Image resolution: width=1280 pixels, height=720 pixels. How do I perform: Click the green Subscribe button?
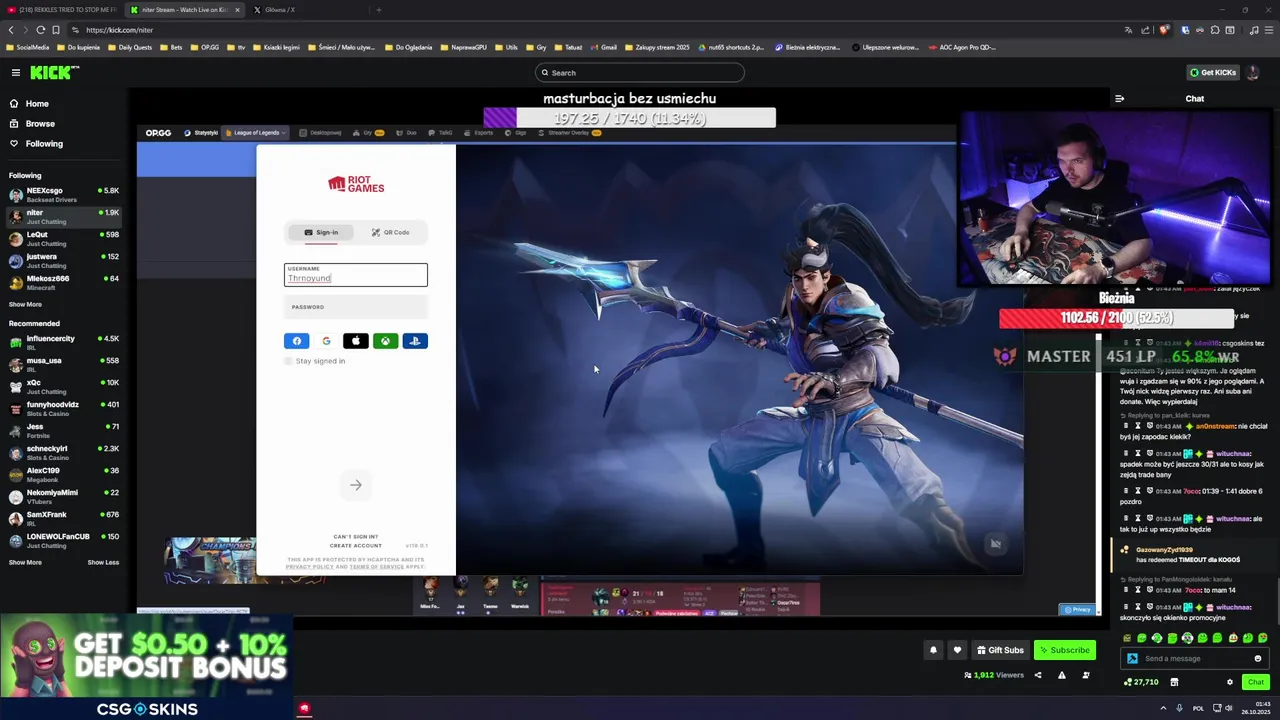point(1064,650)
